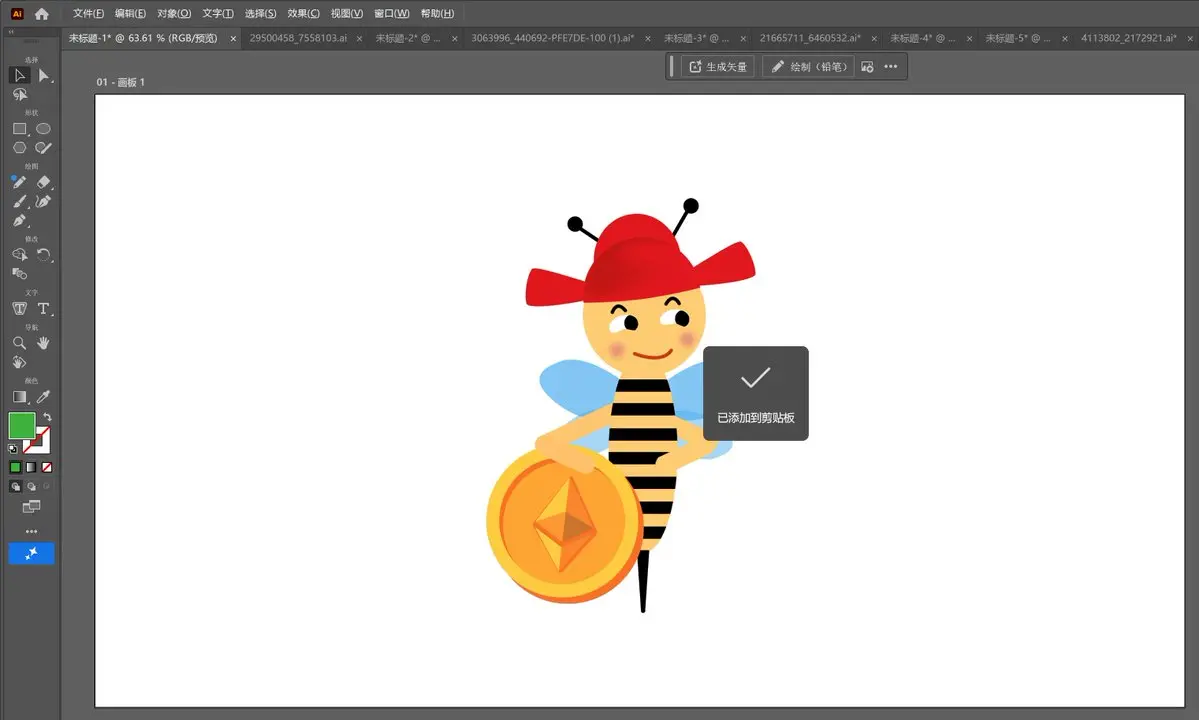Pick the Ellipse shape tool

click(43, 129)
